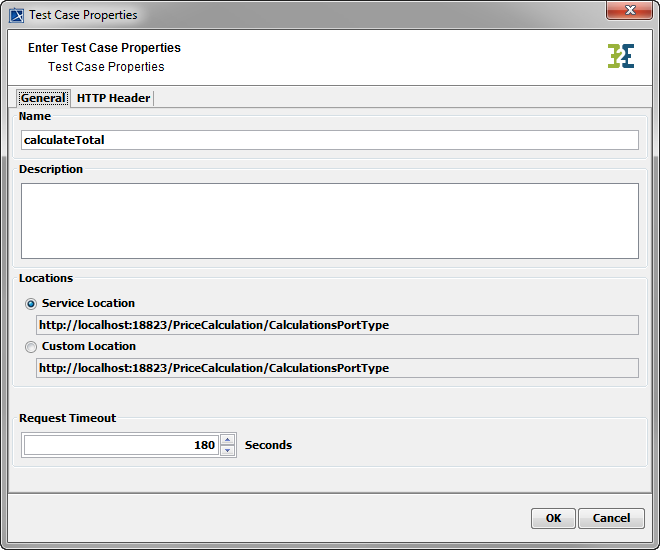Viewport: 660px width, 550px height.
Task: Click the green-blue logo in the header
Action: tap(620, 56)
